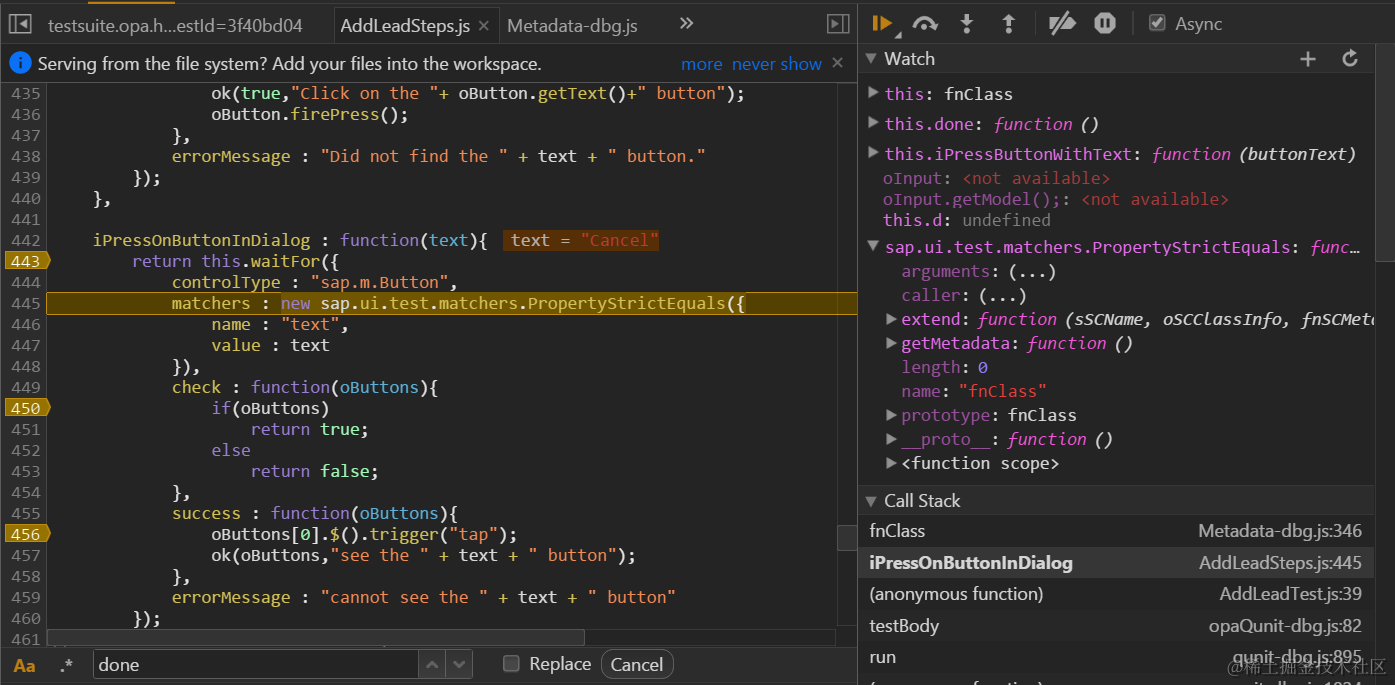The height and width of the screenshot is (685, 1395).
Task: Toggle regex search option
Action: click(66, 665)
